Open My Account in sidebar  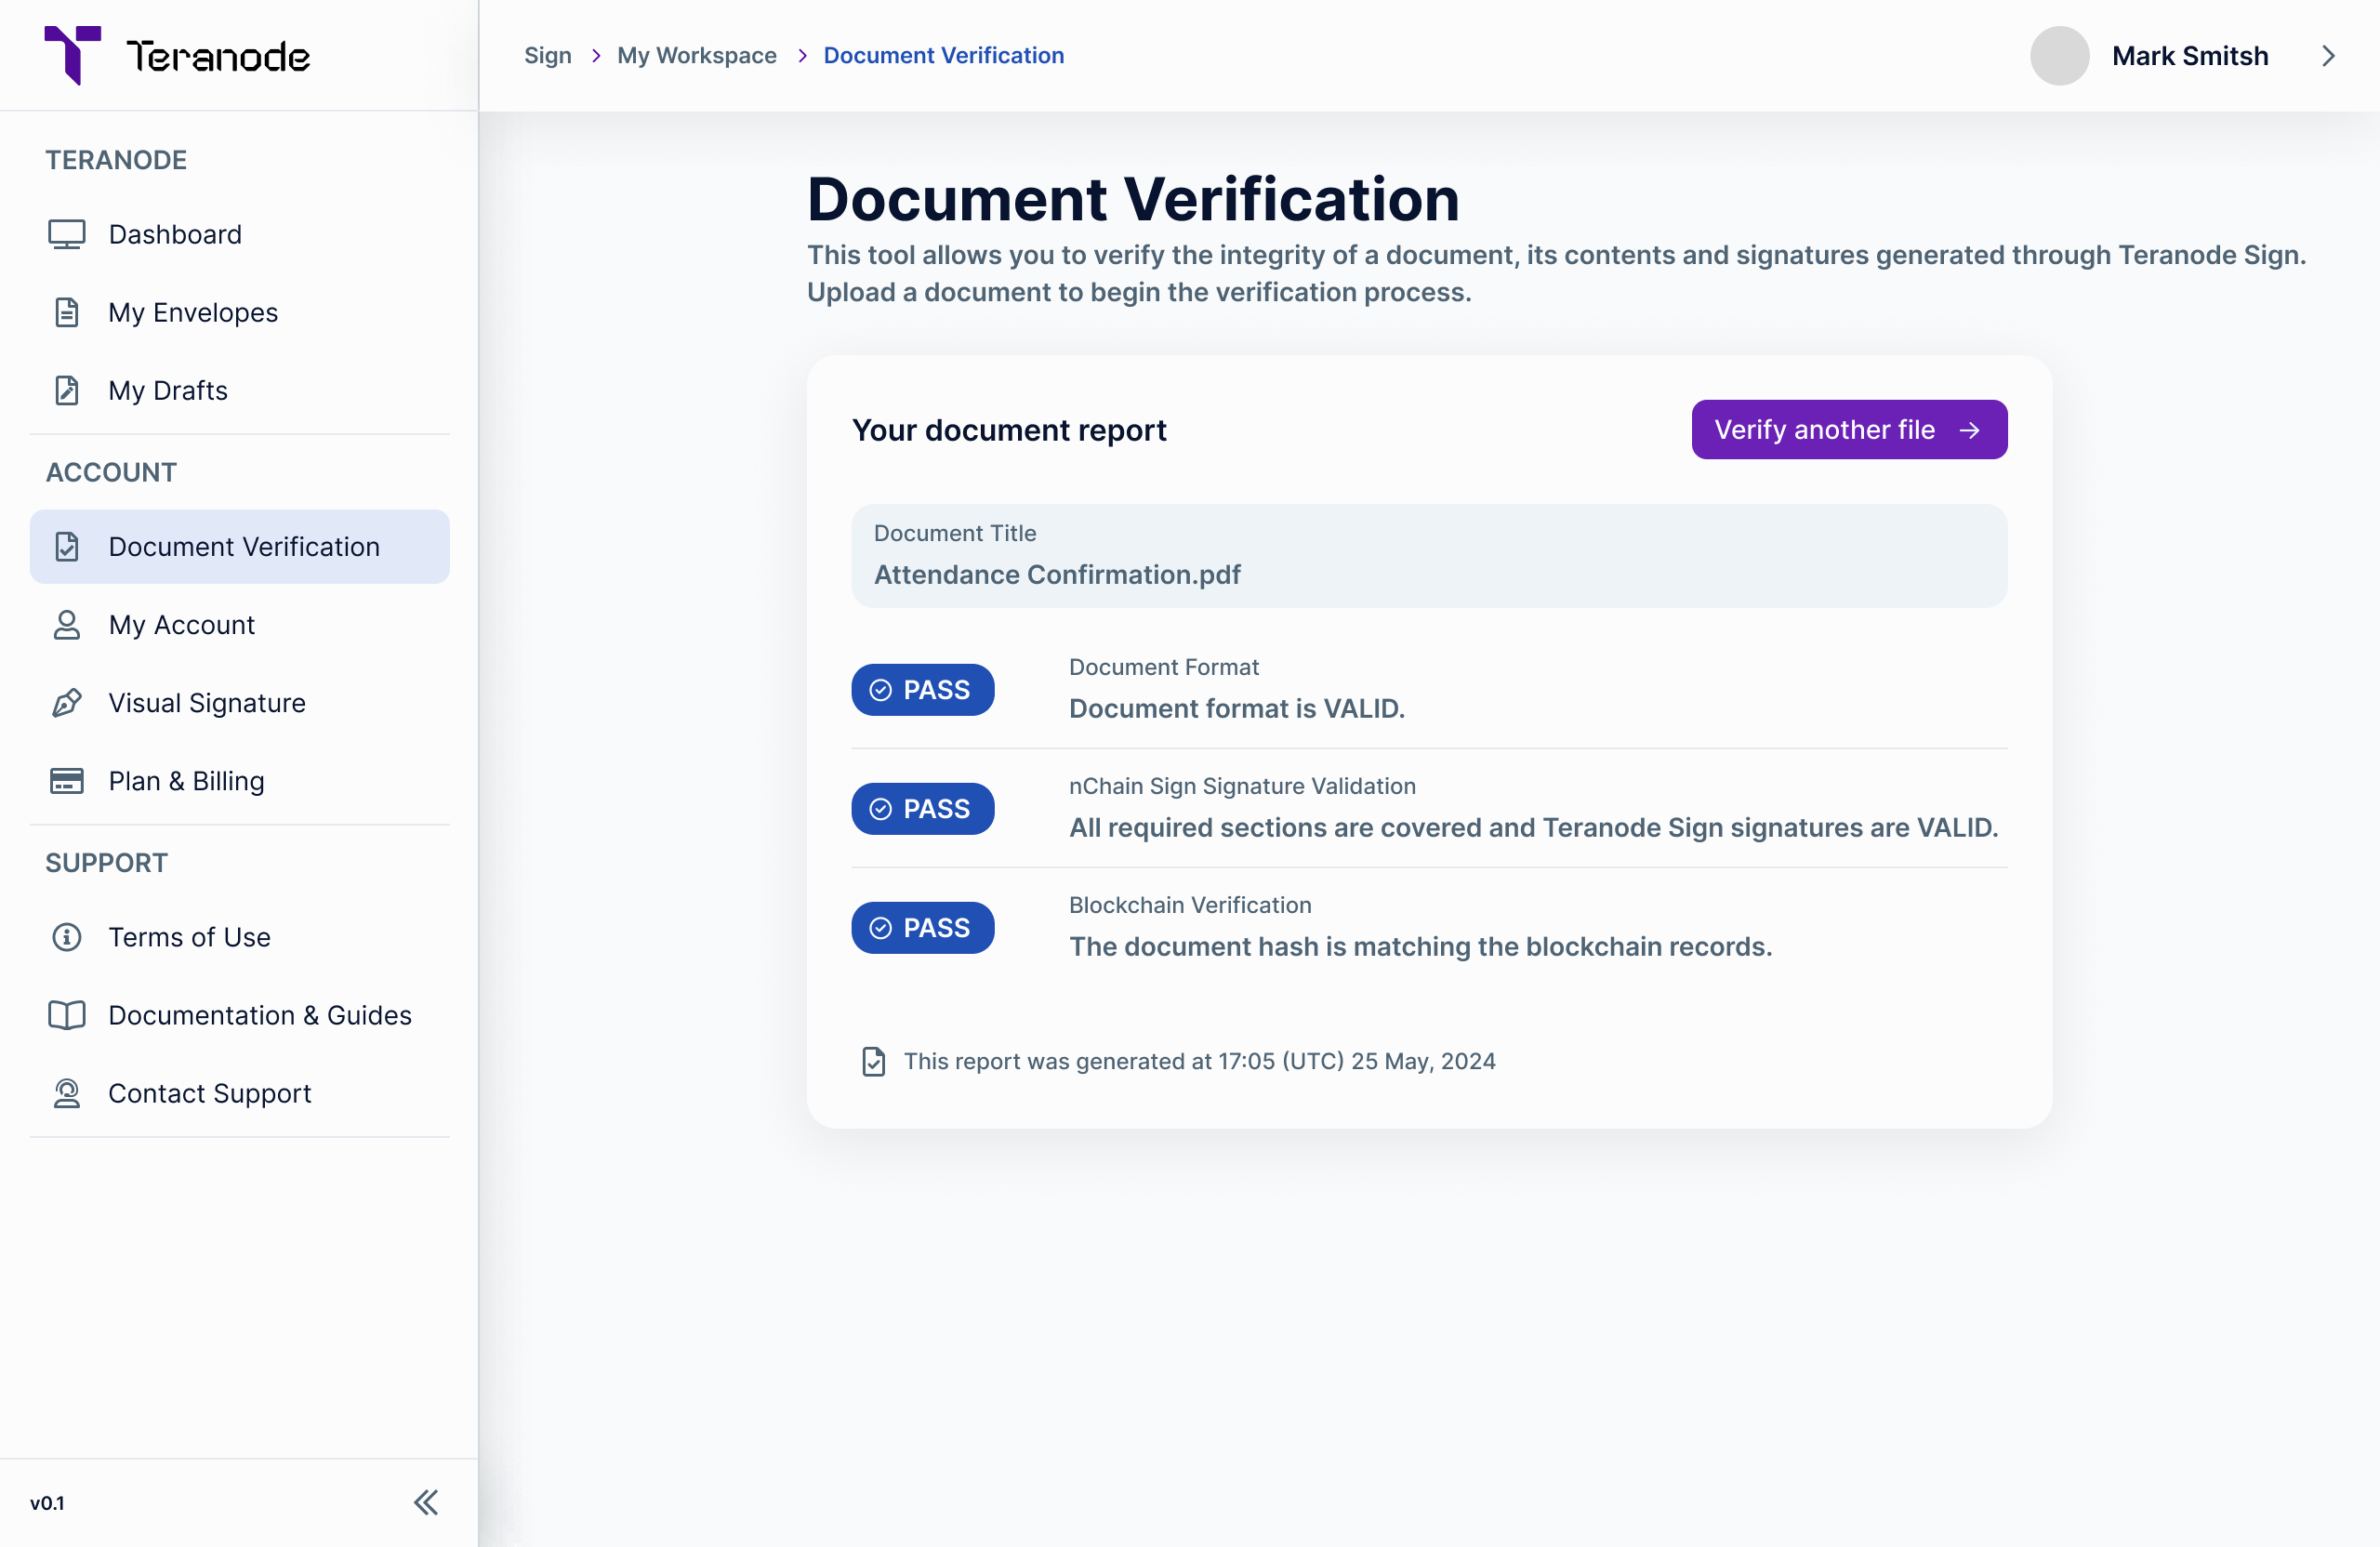(181, 625)
